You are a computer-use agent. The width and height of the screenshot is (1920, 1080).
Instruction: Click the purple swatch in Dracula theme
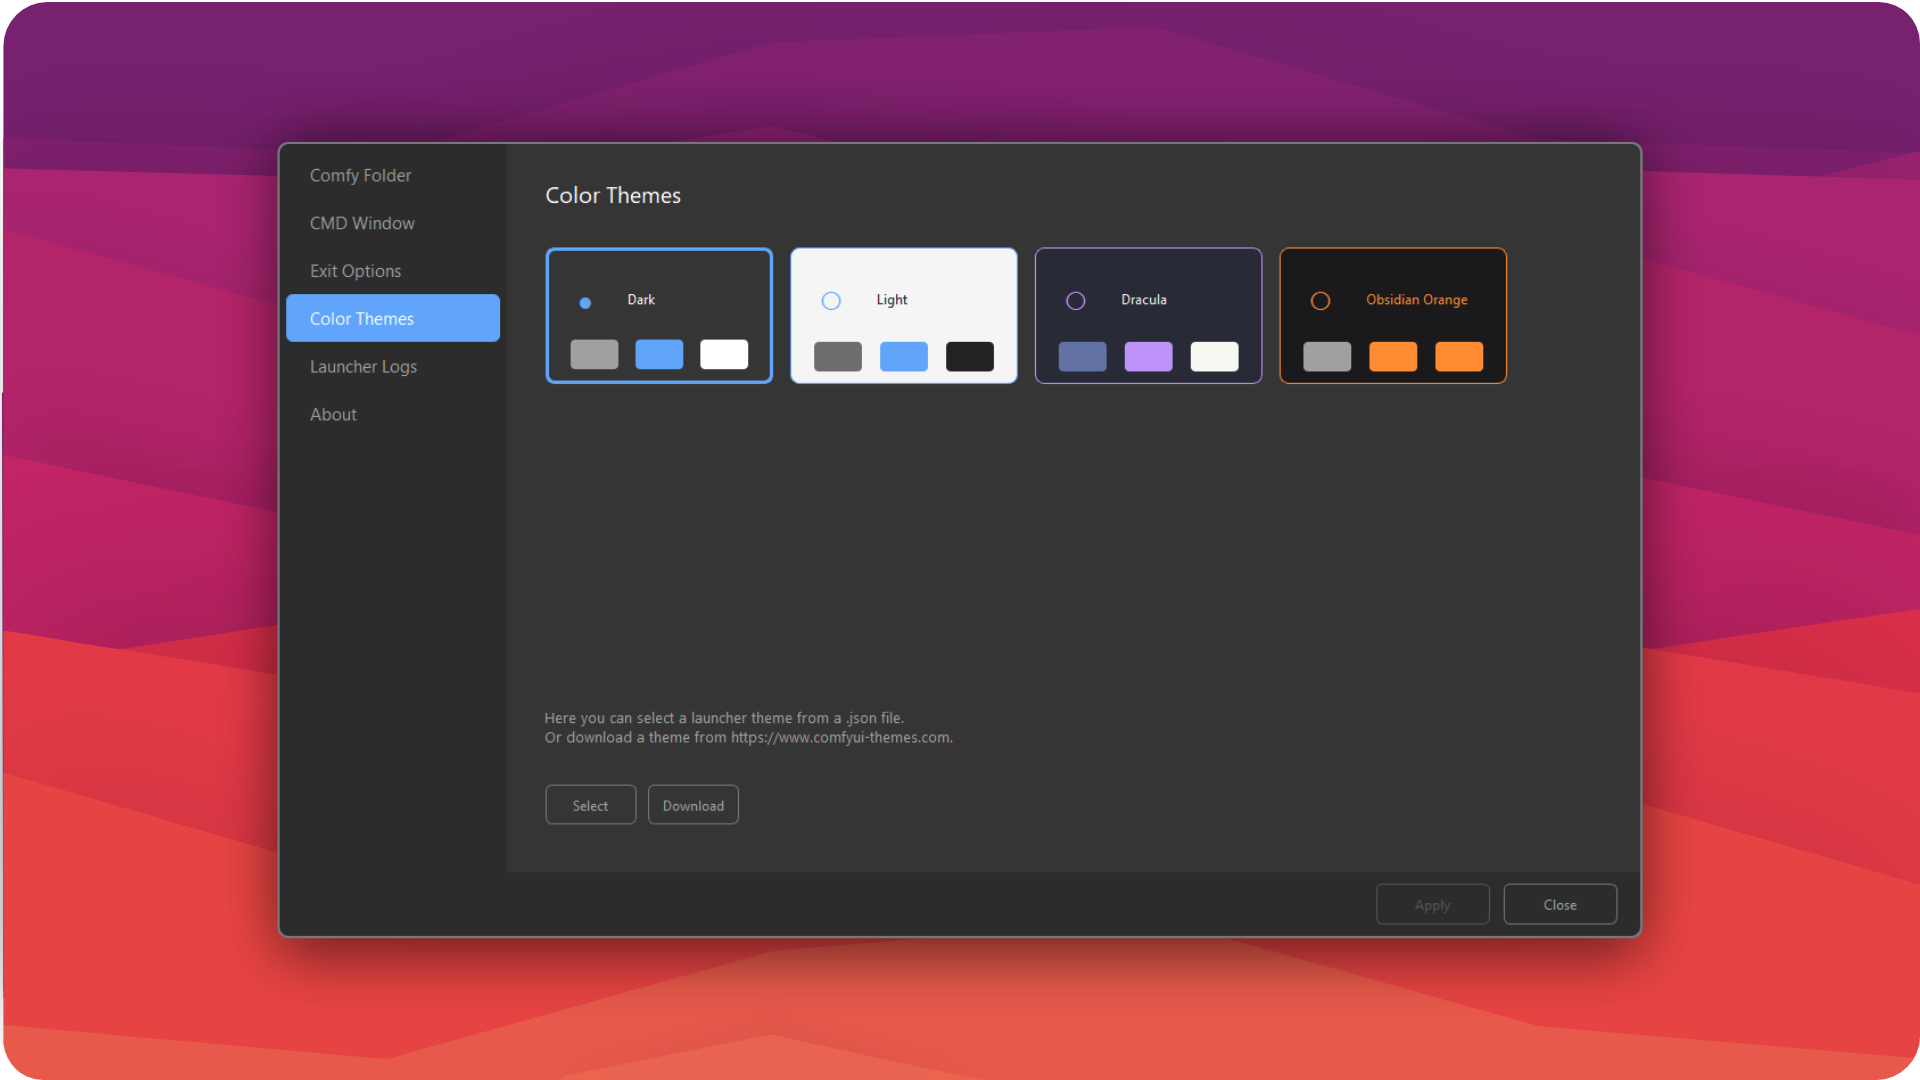[x=1148, y=356]
